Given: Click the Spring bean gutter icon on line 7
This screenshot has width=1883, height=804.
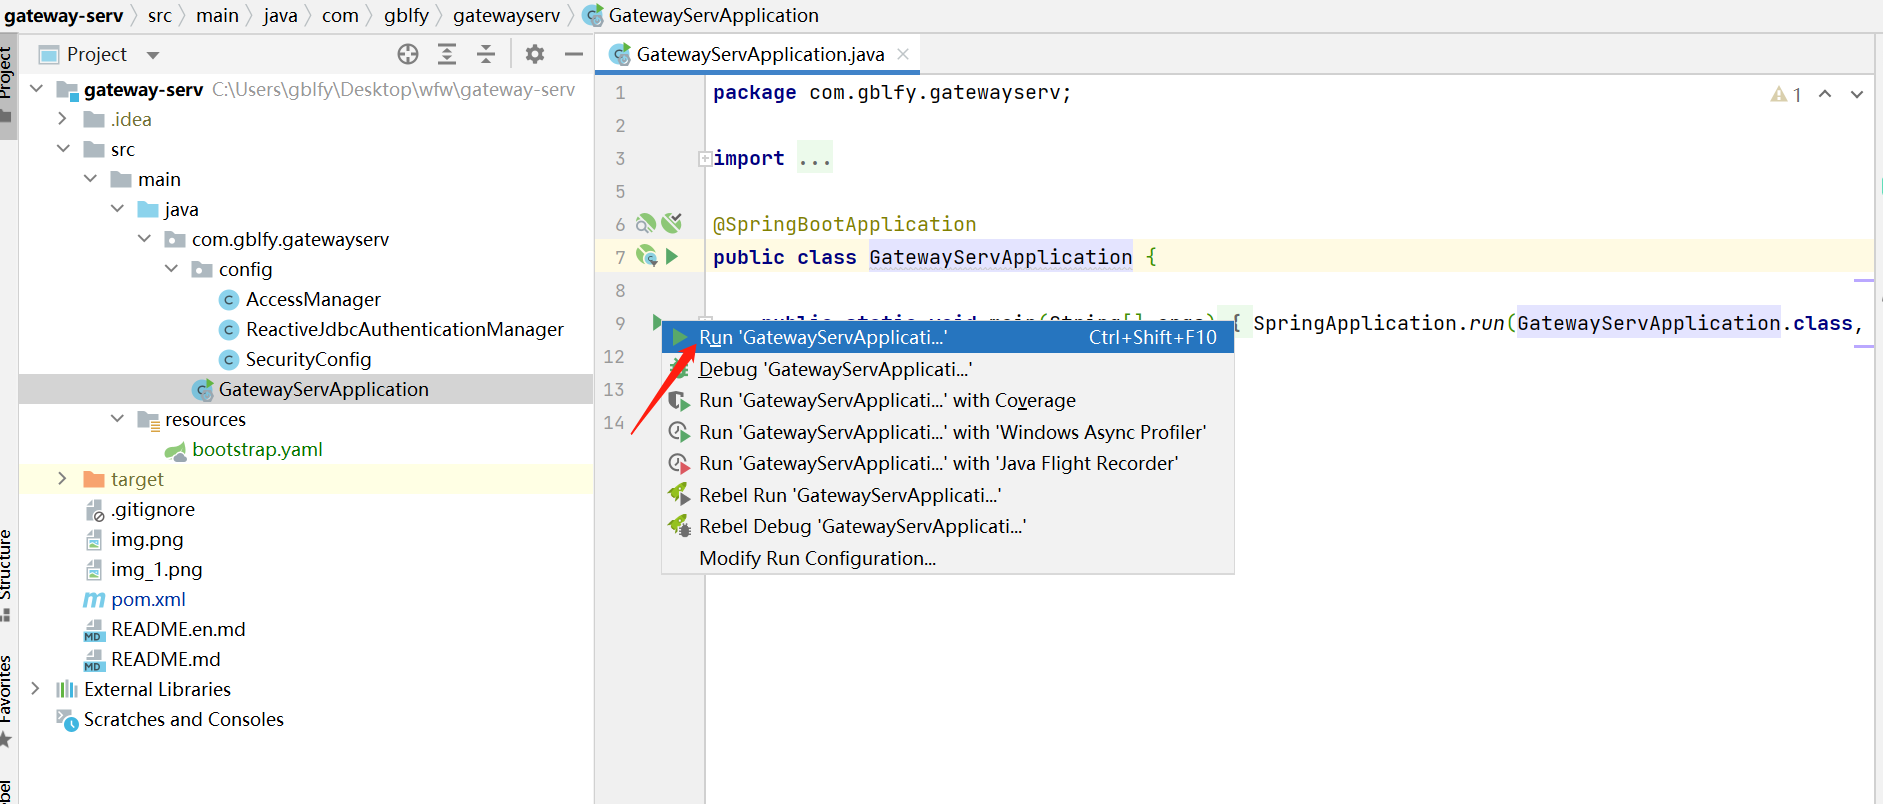Looking at the screenshot, I should pos(647,256).
